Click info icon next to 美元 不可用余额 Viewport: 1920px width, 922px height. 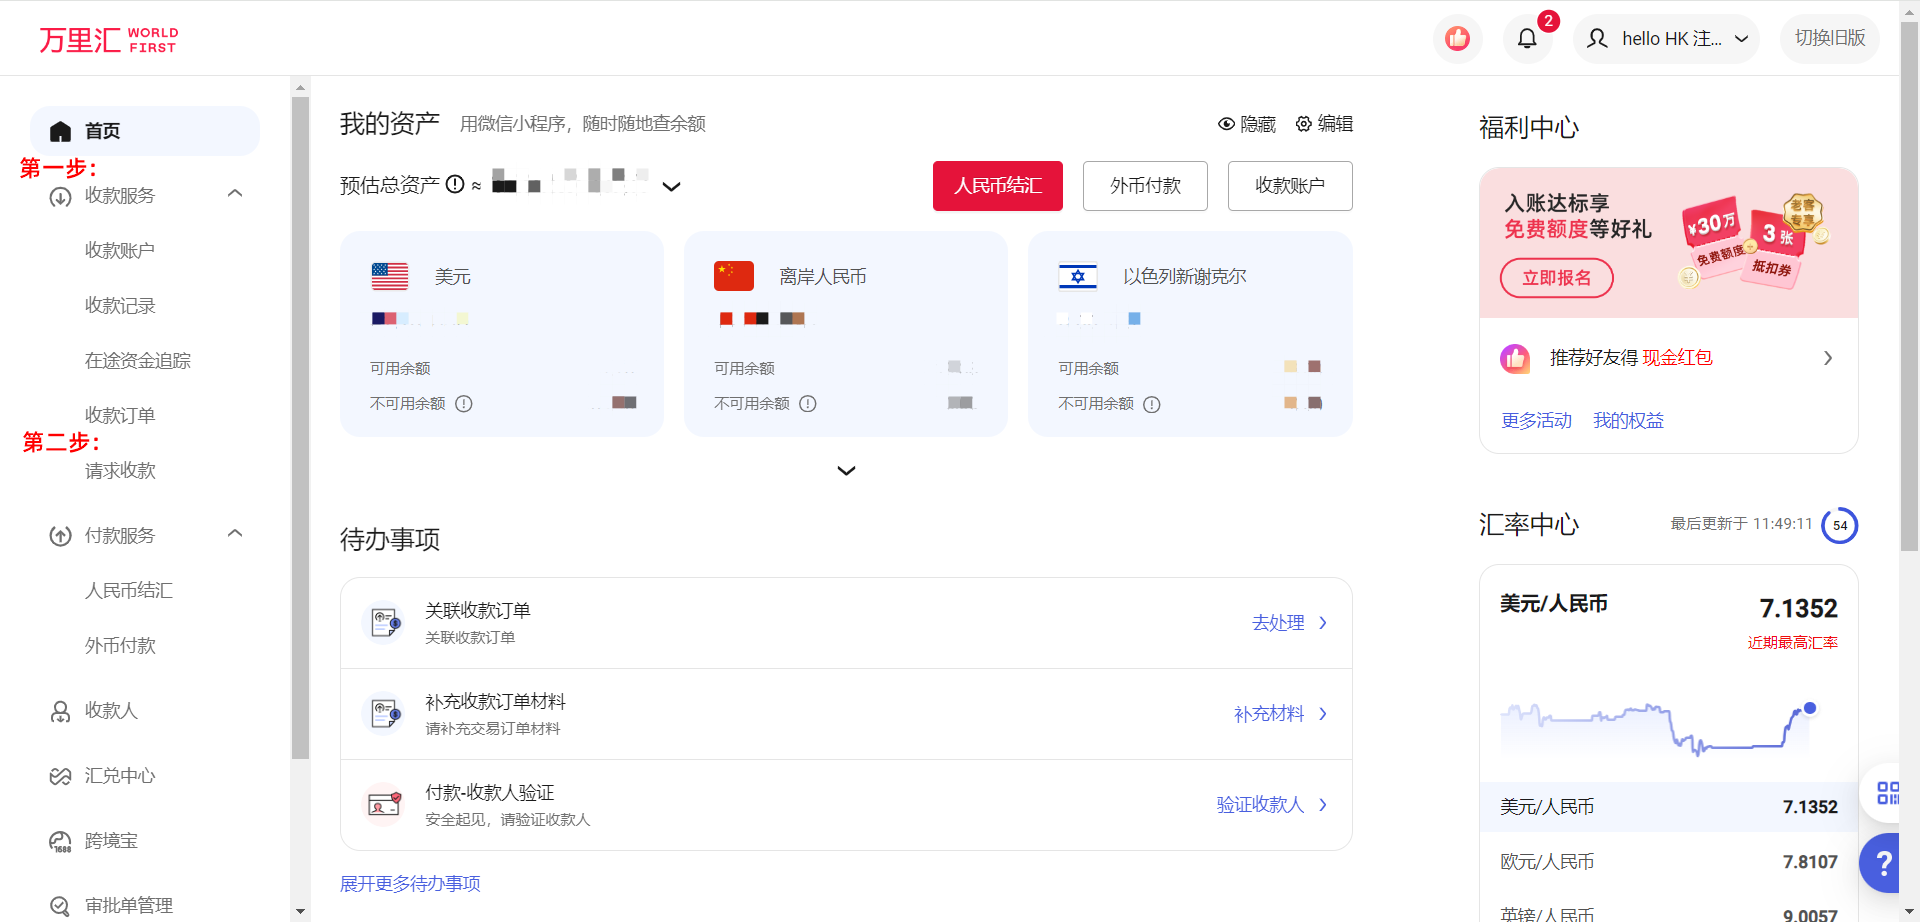coord(464,404)
